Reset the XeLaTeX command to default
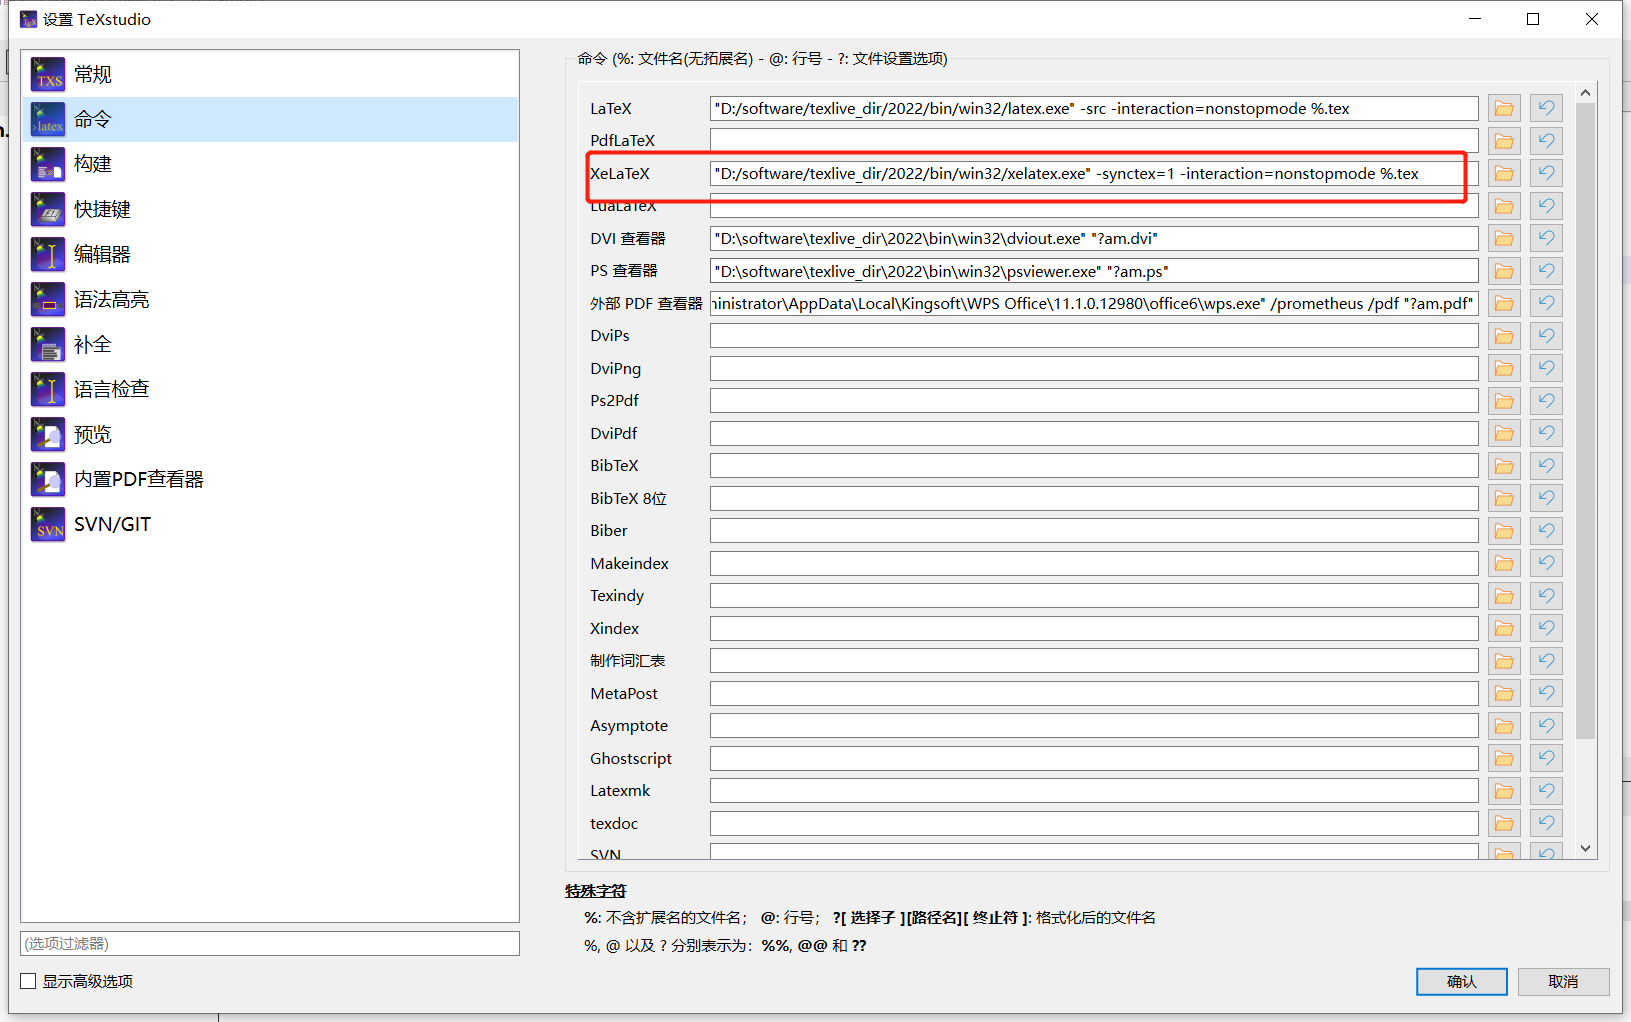Viewport: 1631px width, 1022px height. click(x=1546, y=173)
